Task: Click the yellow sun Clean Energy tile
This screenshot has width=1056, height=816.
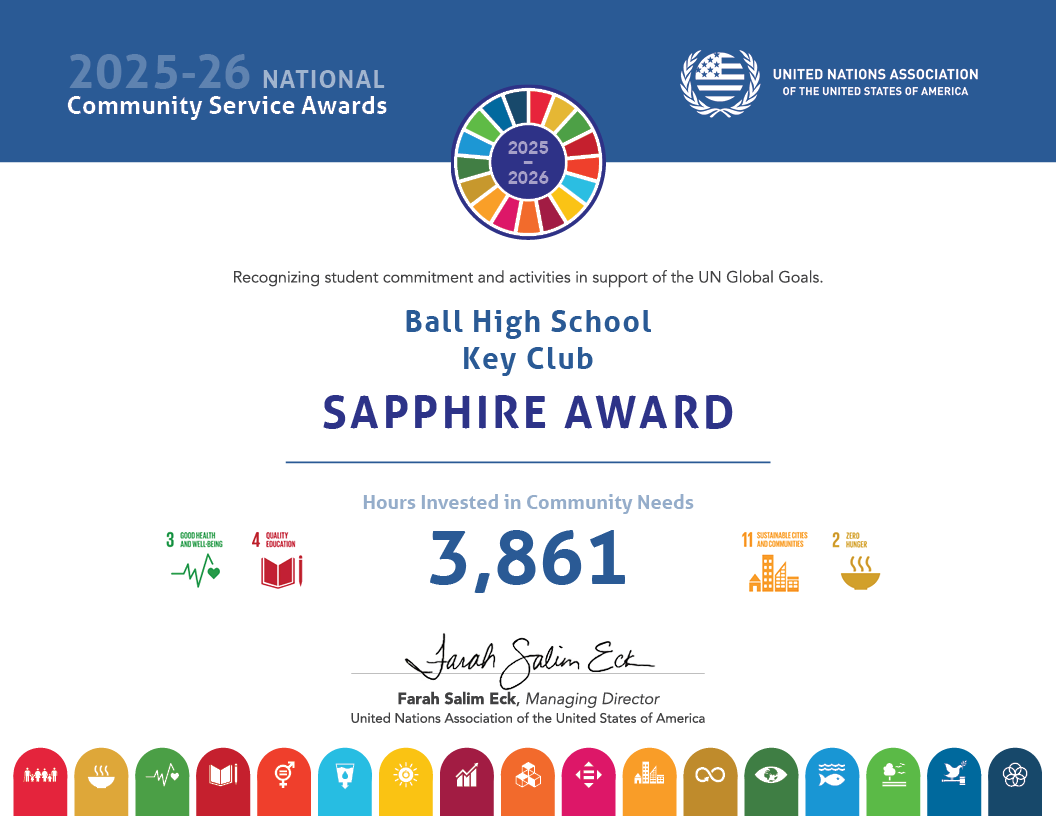Action: [x=406, y=782]
